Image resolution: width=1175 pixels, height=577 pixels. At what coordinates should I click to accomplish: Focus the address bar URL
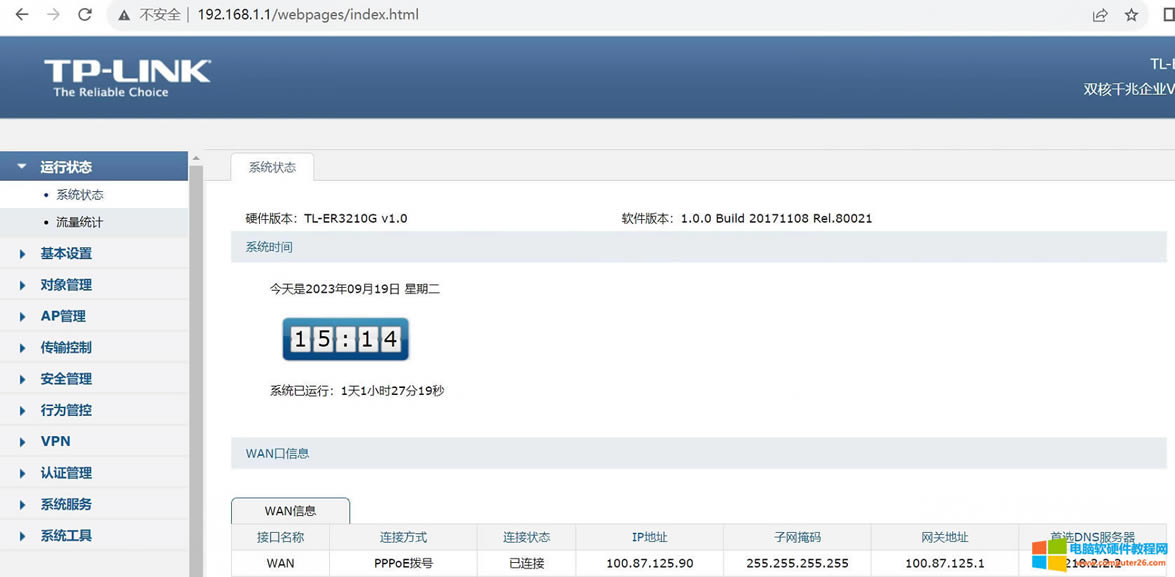pos(308,14)
